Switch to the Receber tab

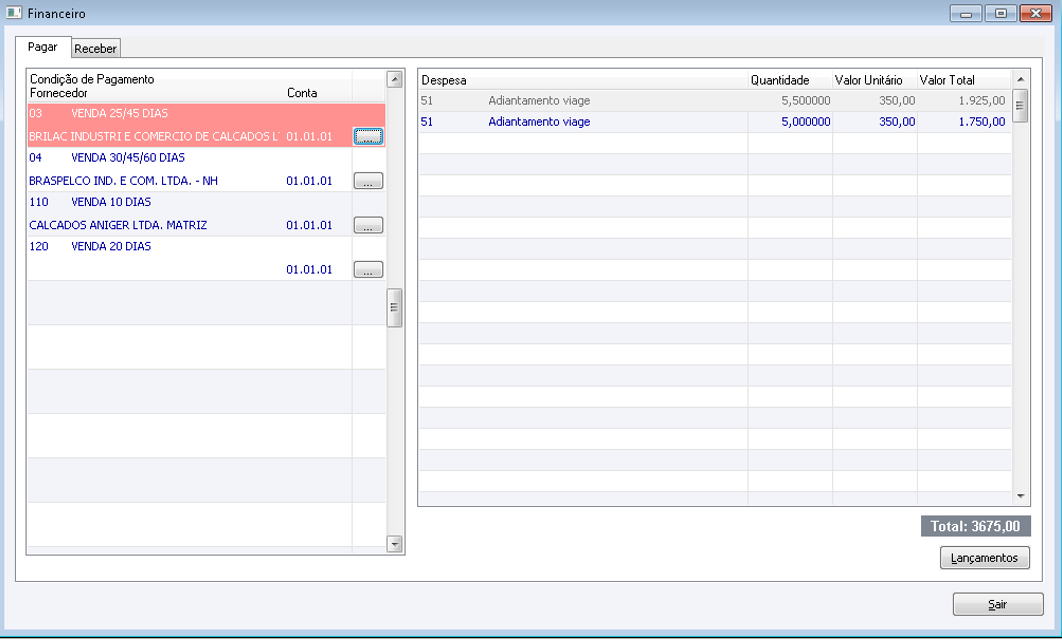[x=95, y=49]
